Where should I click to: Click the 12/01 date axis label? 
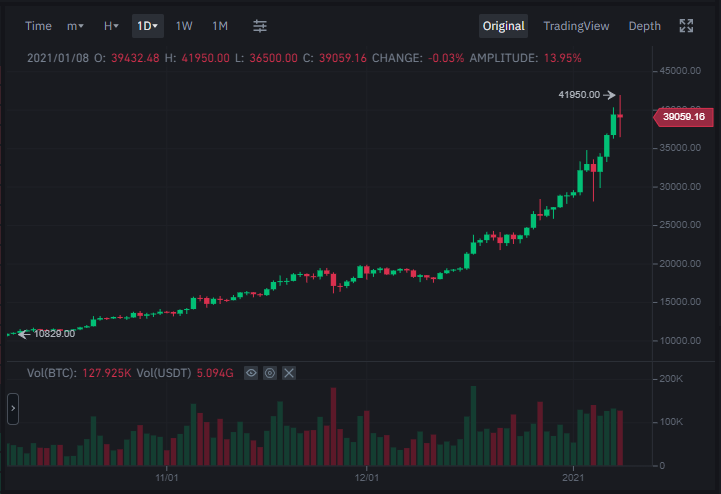pyautogui.click(x=367, y=478)
